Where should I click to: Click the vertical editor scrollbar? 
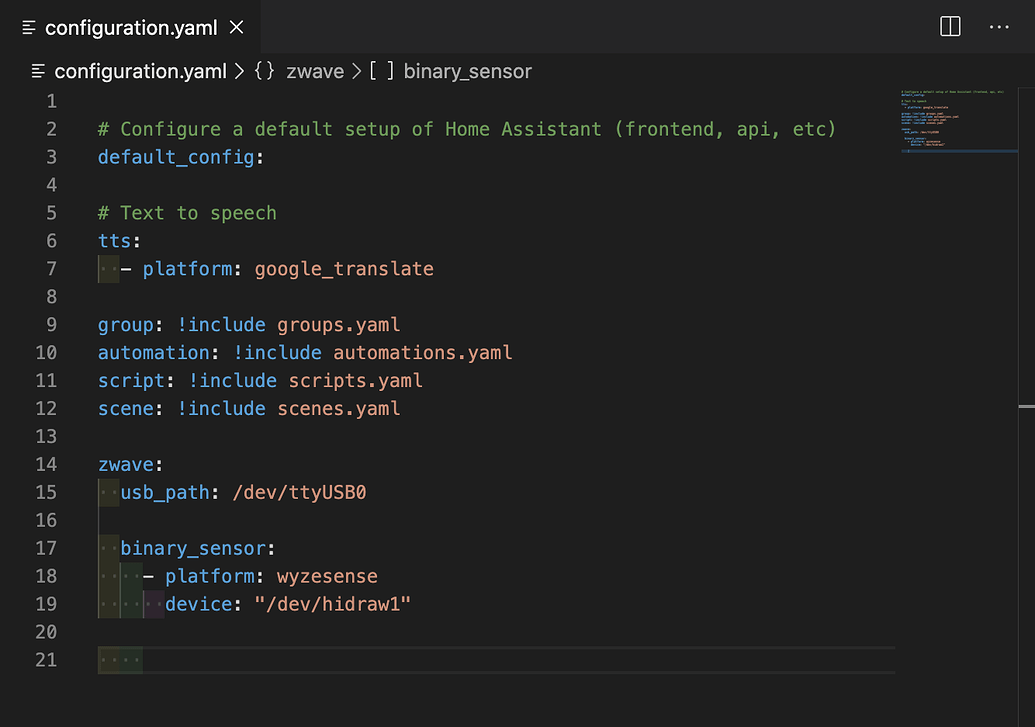point(1026,406)
